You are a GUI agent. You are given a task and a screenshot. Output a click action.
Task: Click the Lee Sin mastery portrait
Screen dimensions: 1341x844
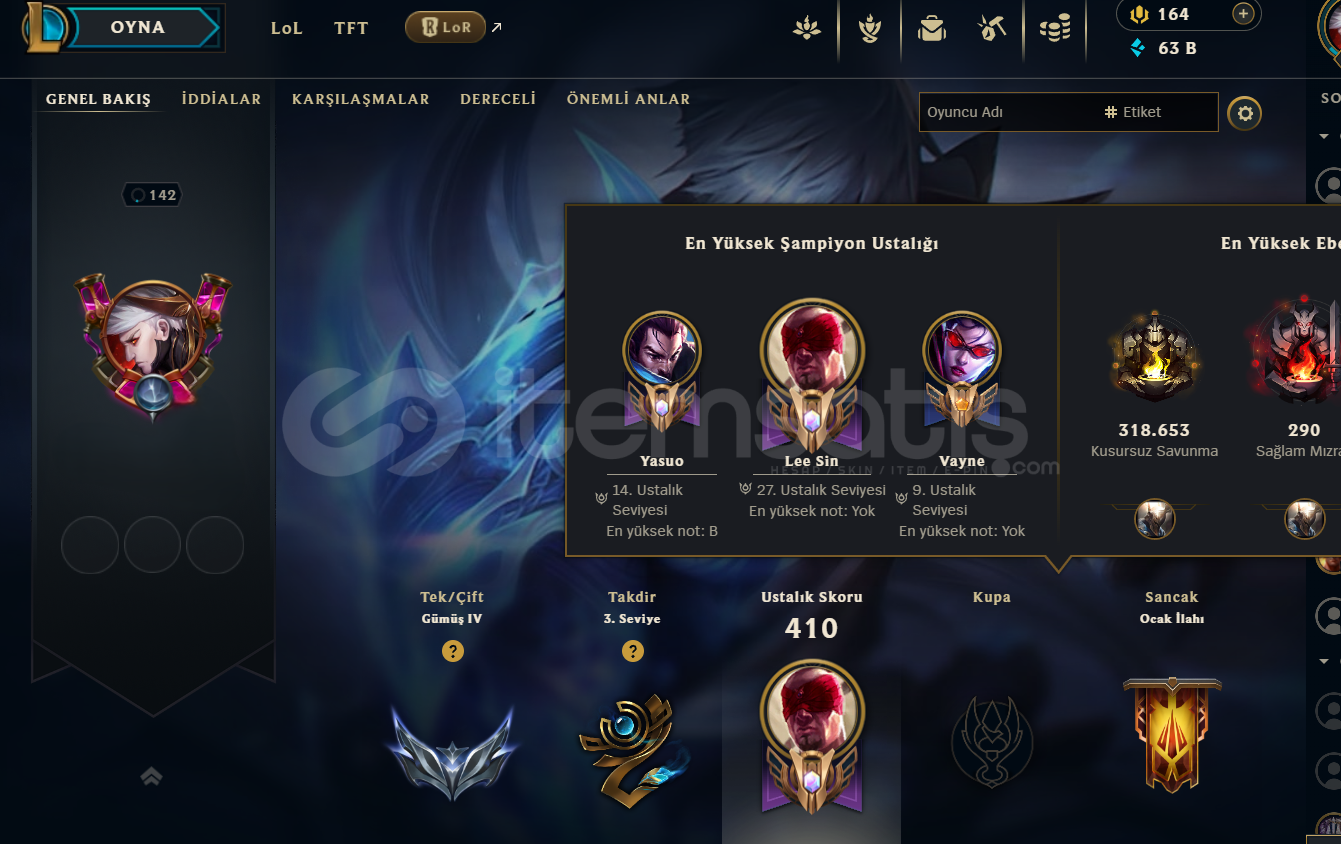click(812, 350)
